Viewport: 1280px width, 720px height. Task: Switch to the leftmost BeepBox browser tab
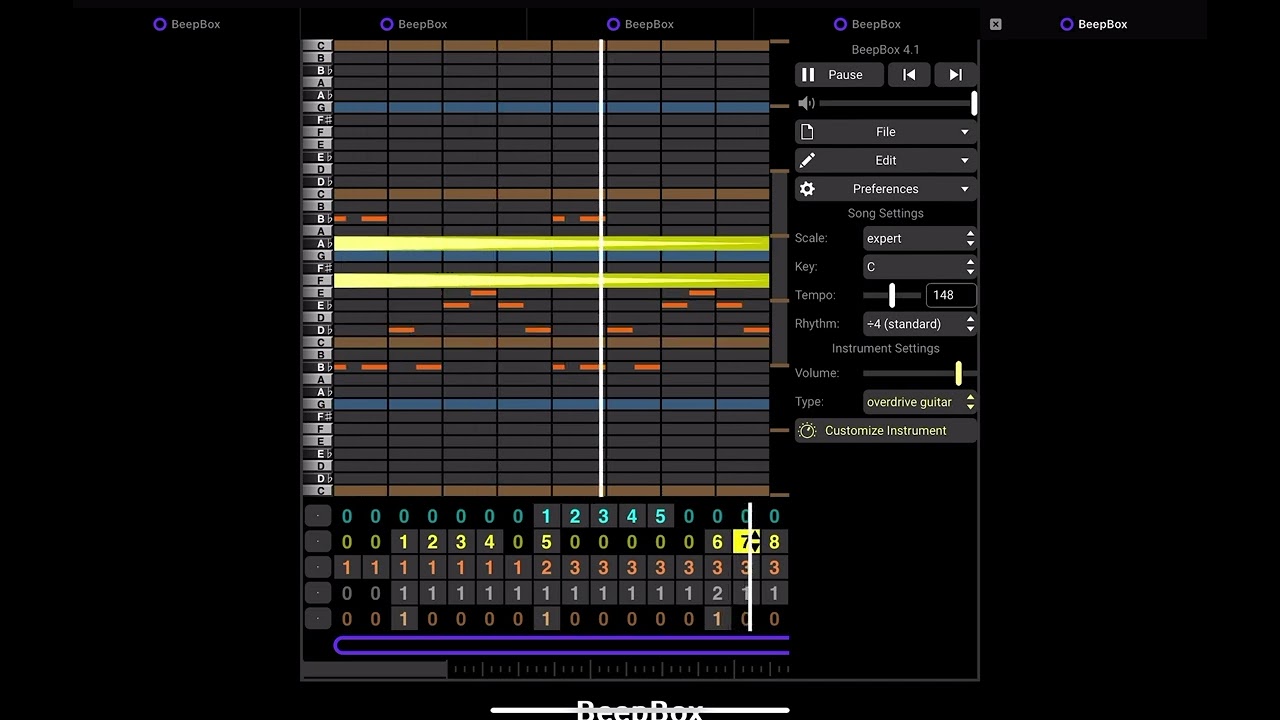(187, 24)
